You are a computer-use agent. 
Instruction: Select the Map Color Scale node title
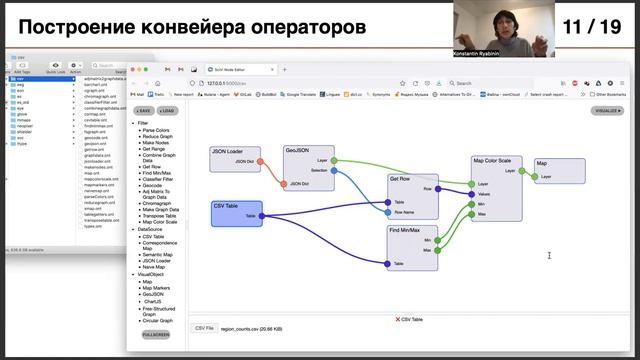(x=492, y=161)
